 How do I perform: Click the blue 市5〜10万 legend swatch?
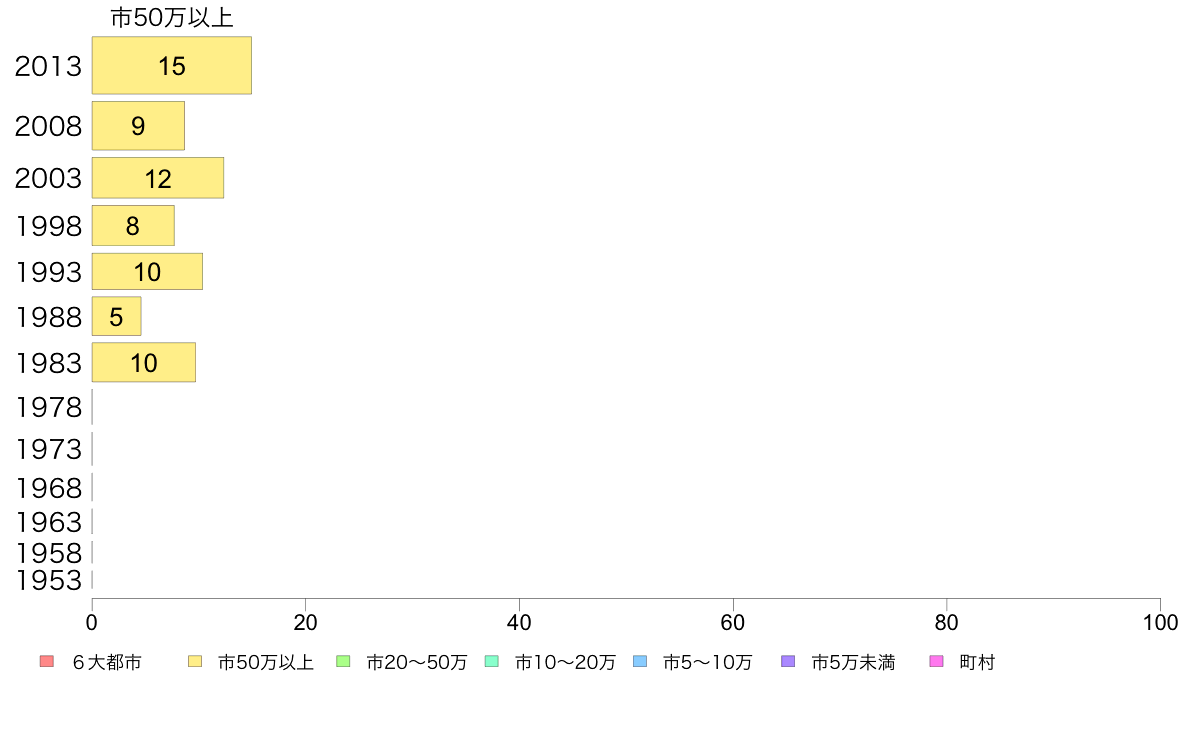pos(640,661)
